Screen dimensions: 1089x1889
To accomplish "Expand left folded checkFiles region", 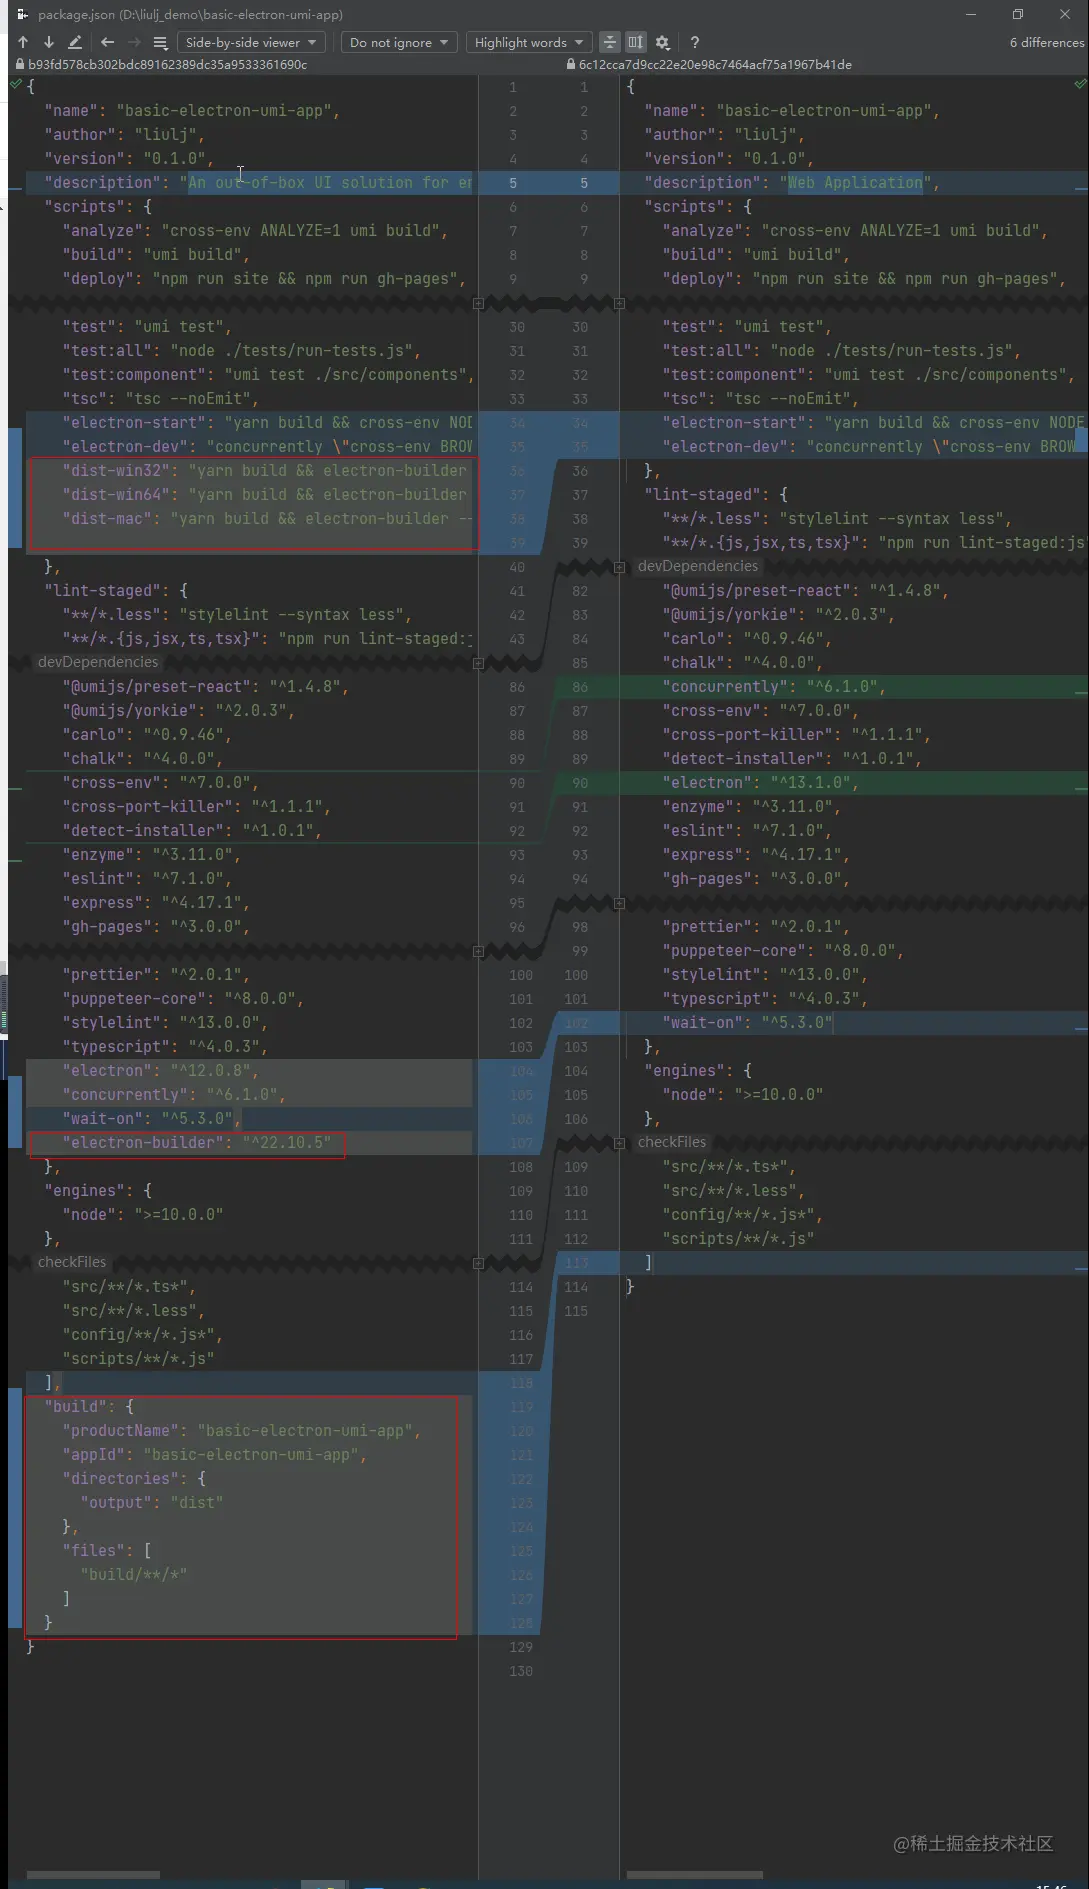I will point(478,1263).
